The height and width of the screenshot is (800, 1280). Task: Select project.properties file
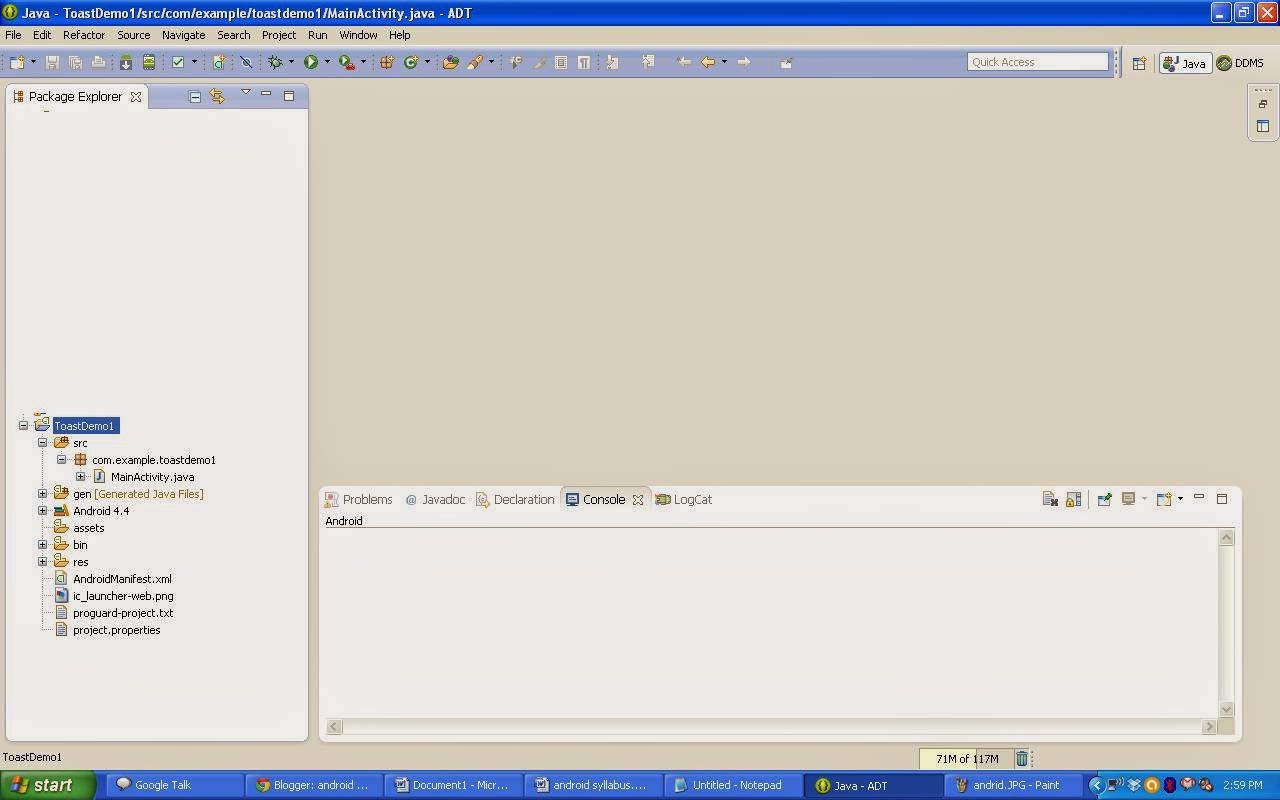point(116,630)
